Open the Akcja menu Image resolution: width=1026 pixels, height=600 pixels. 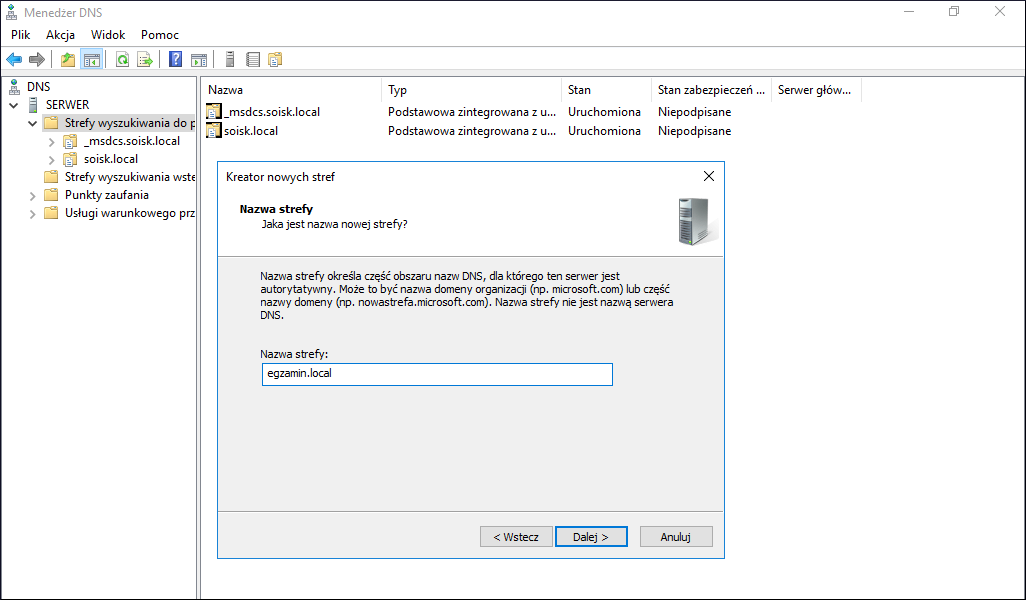tap(60, 35)
